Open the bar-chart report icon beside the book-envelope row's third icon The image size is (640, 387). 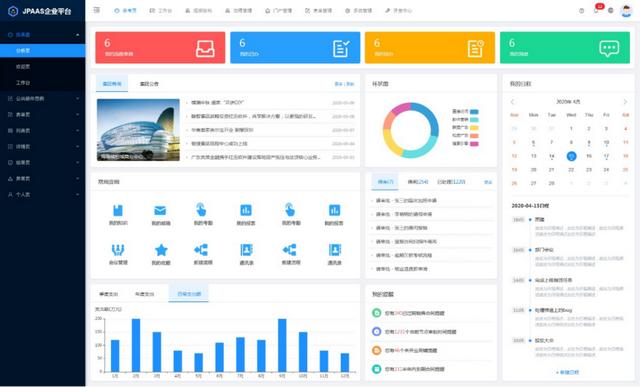pyautogui.click(x=246, y=210)
